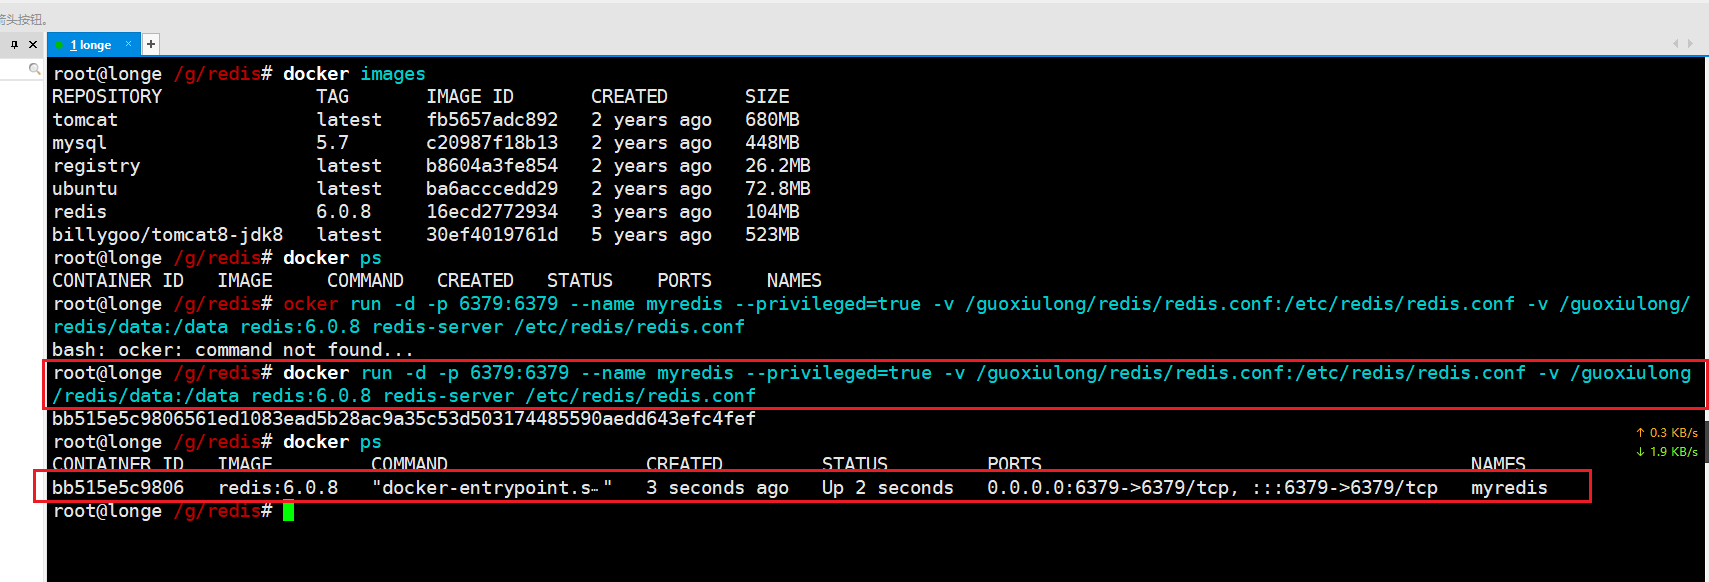Click size value '448MB'
The width and height of the screenshot is (1709, 582).
point(772,143)
